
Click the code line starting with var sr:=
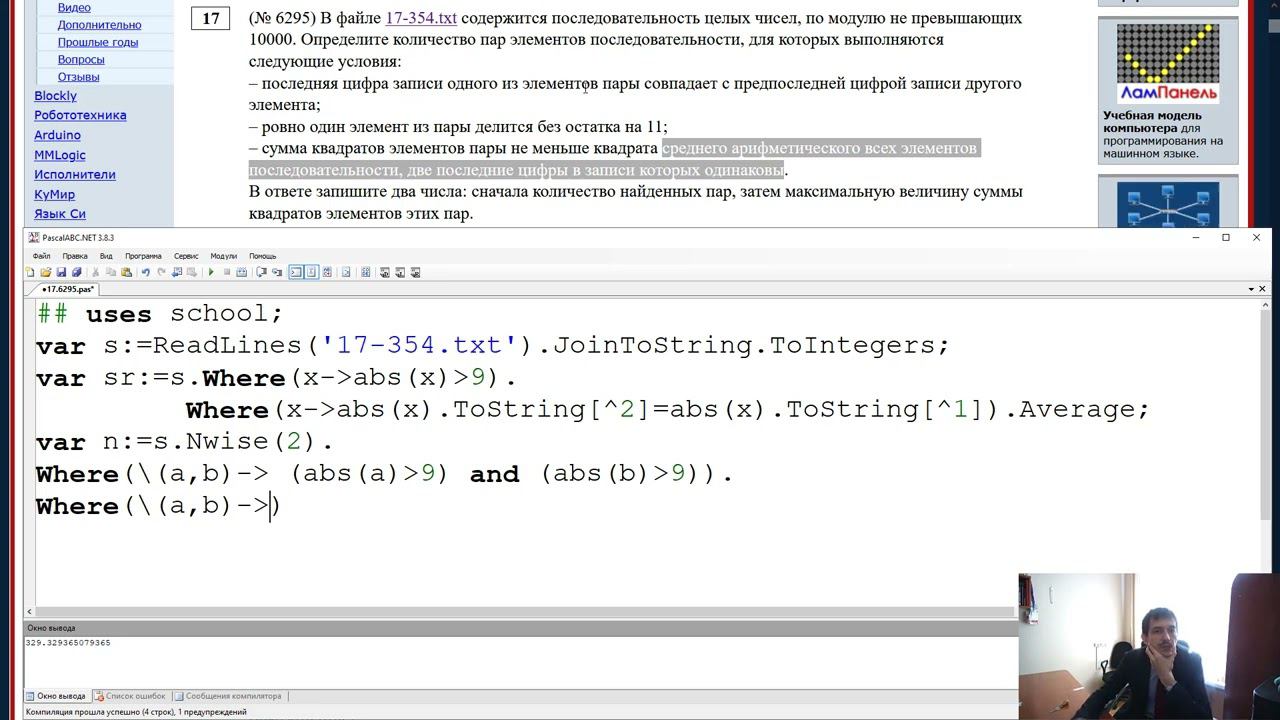pyautogui.click(x=277, y=378)
